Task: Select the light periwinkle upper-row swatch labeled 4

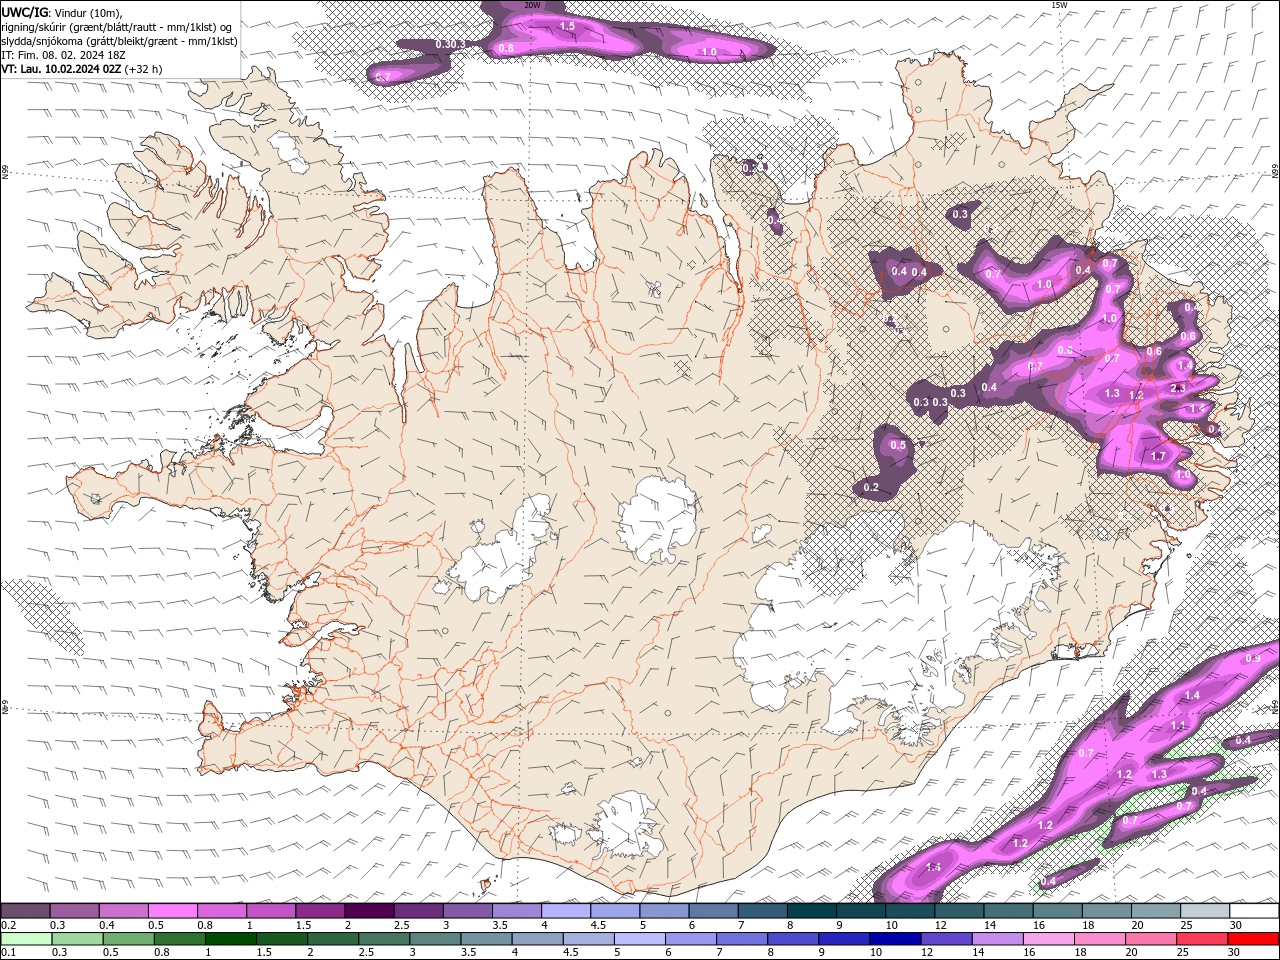Action: [x=566, y=911]
